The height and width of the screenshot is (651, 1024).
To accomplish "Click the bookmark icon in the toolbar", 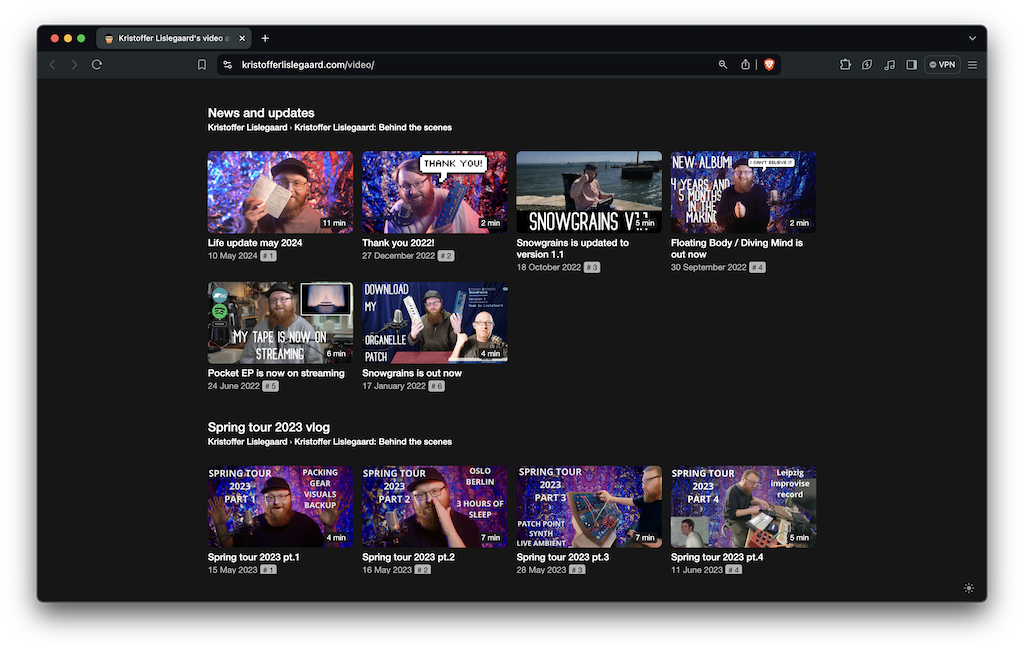I will 202,64.
